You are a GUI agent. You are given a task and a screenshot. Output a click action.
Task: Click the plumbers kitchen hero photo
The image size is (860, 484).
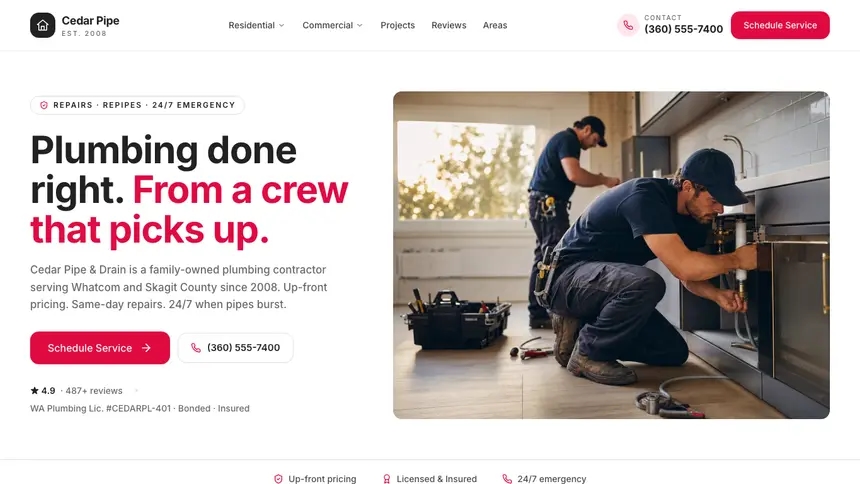[x=611, y=255]
